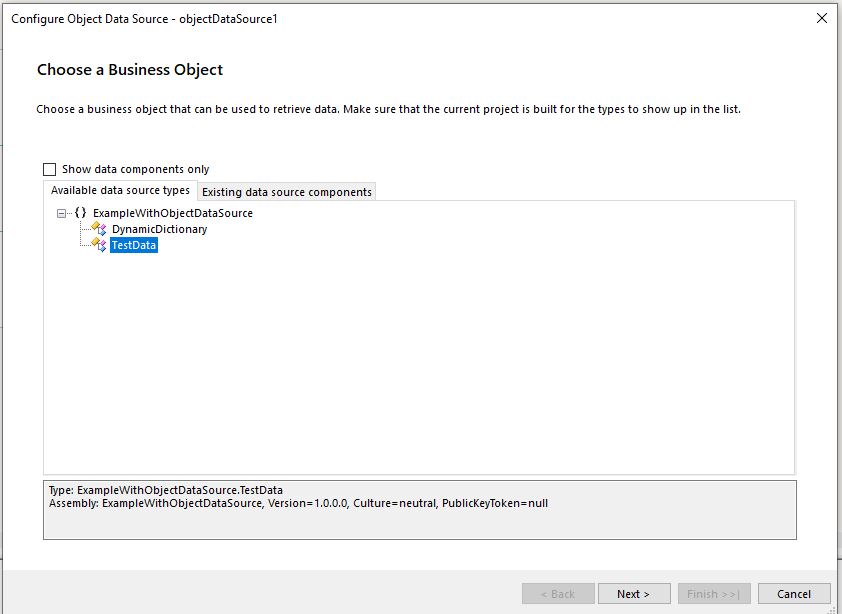This screenshot has width=842, height=614.
Task: Click the Choose a Business Object heading
Action: tap(130, 70)
